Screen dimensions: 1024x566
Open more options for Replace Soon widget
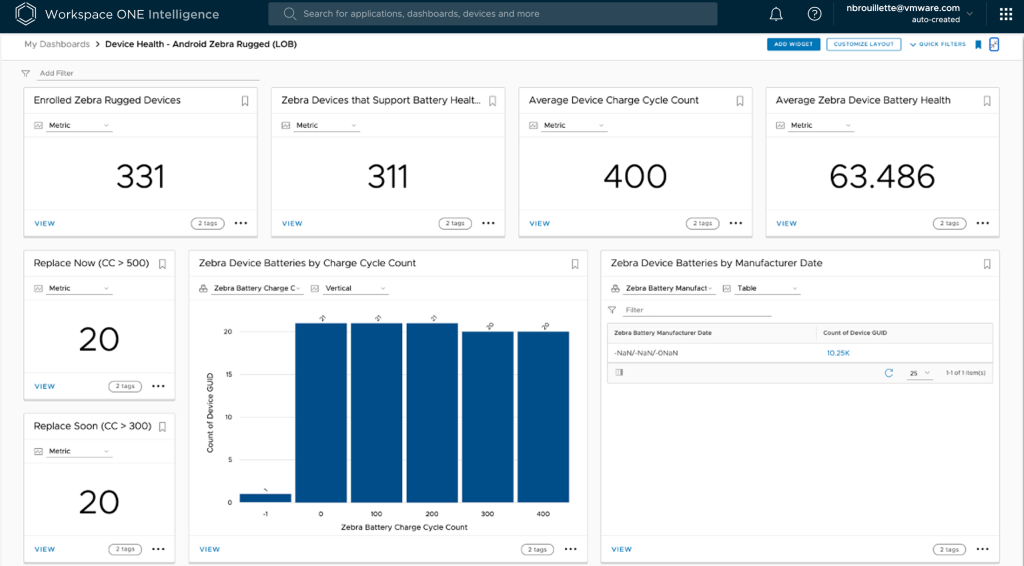point(159,549)
